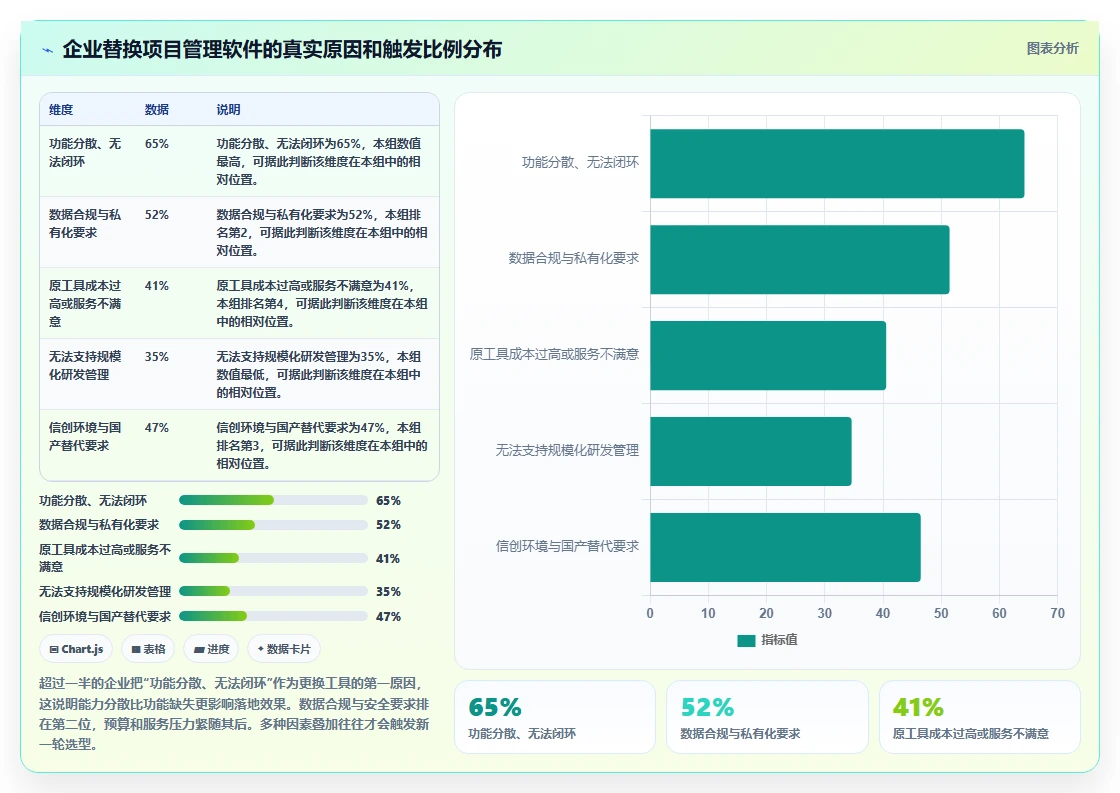
Task: Click the 41% value beside progress bar
Action: (388, 559)
